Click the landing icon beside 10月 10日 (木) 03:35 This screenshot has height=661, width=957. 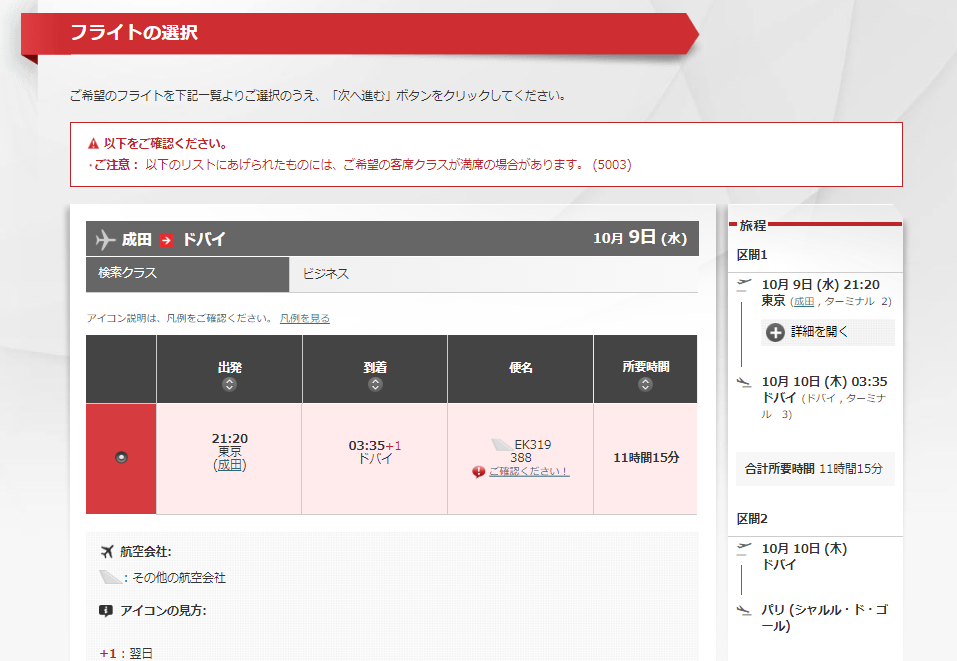(744, 383)
